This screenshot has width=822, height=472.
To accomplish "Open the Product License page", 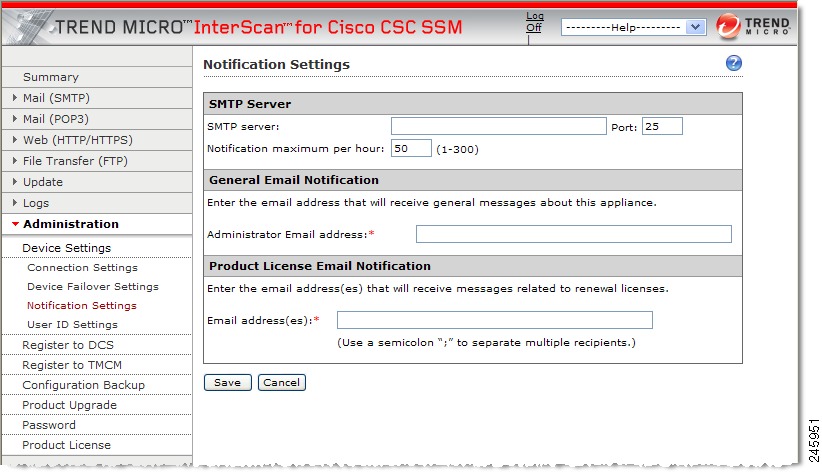I will tap(67, 445).
